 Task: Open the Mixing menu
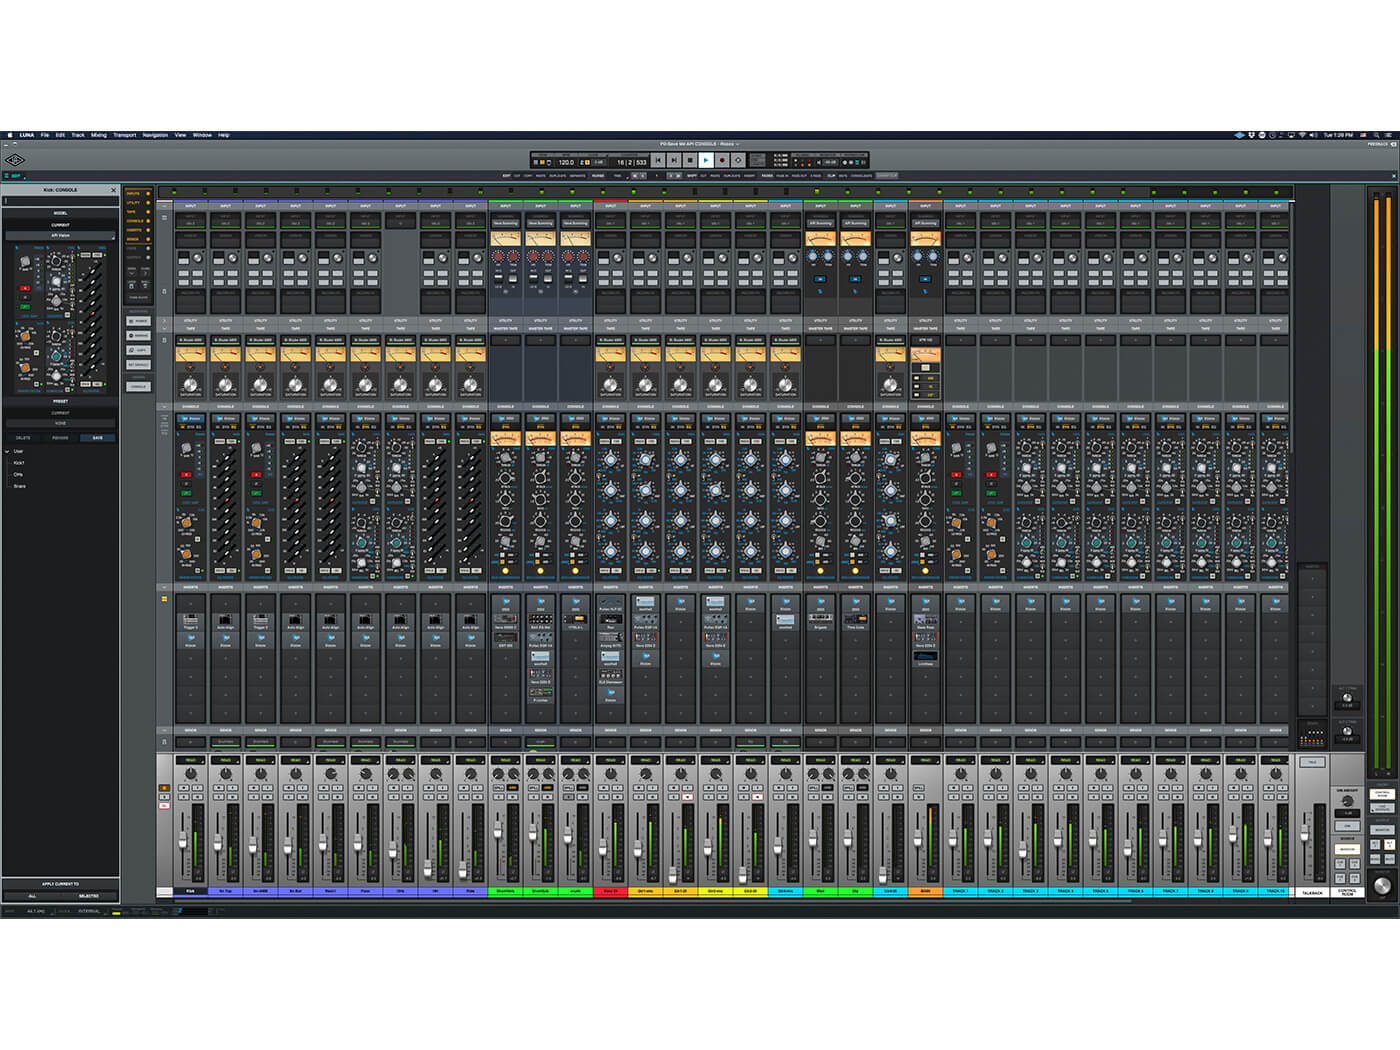[x=98, y=134]
